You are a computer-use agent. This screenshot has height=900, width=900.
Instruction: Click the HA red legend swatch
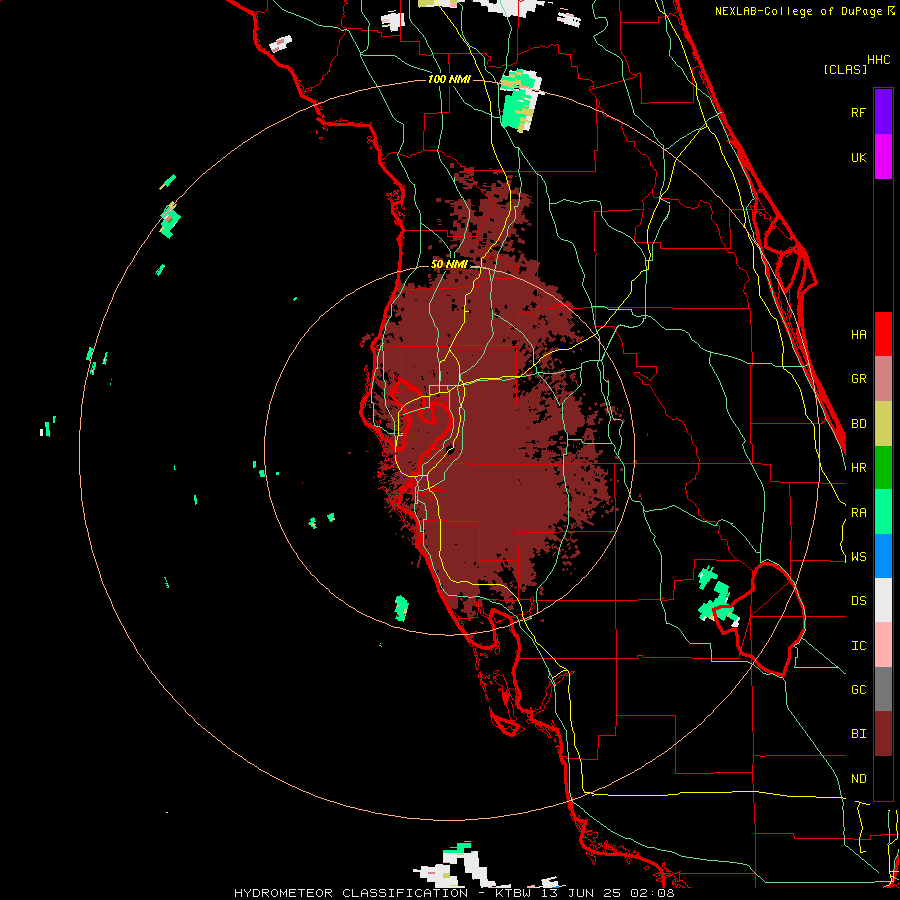coord(883,334)
